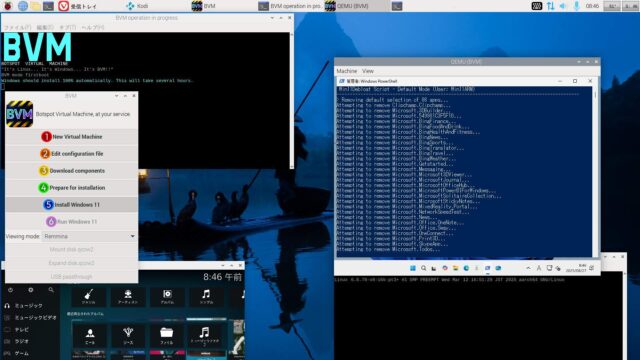The height and width of the screenshot is (360, 640).
Task: Click the date and time in VM taskbar
Action: (576, 268)
